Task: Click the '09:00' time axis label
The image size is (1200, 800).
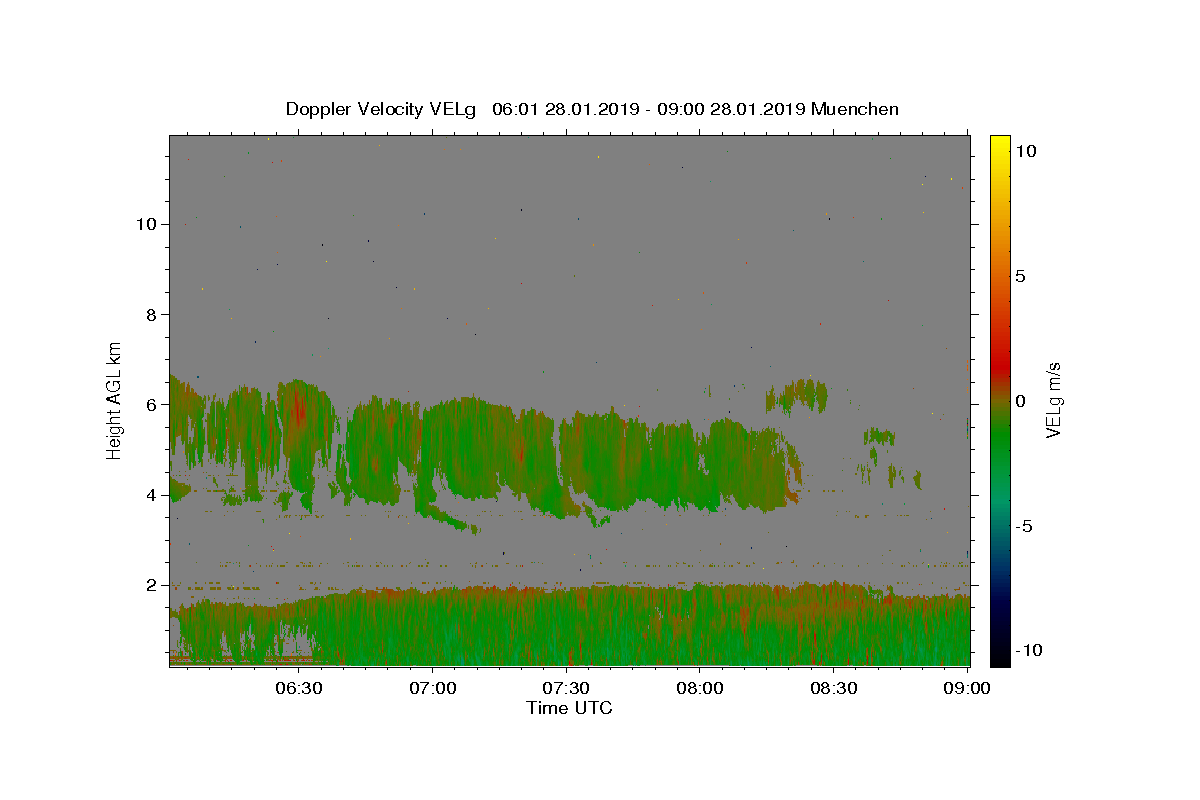Action: tap(967, 688)
